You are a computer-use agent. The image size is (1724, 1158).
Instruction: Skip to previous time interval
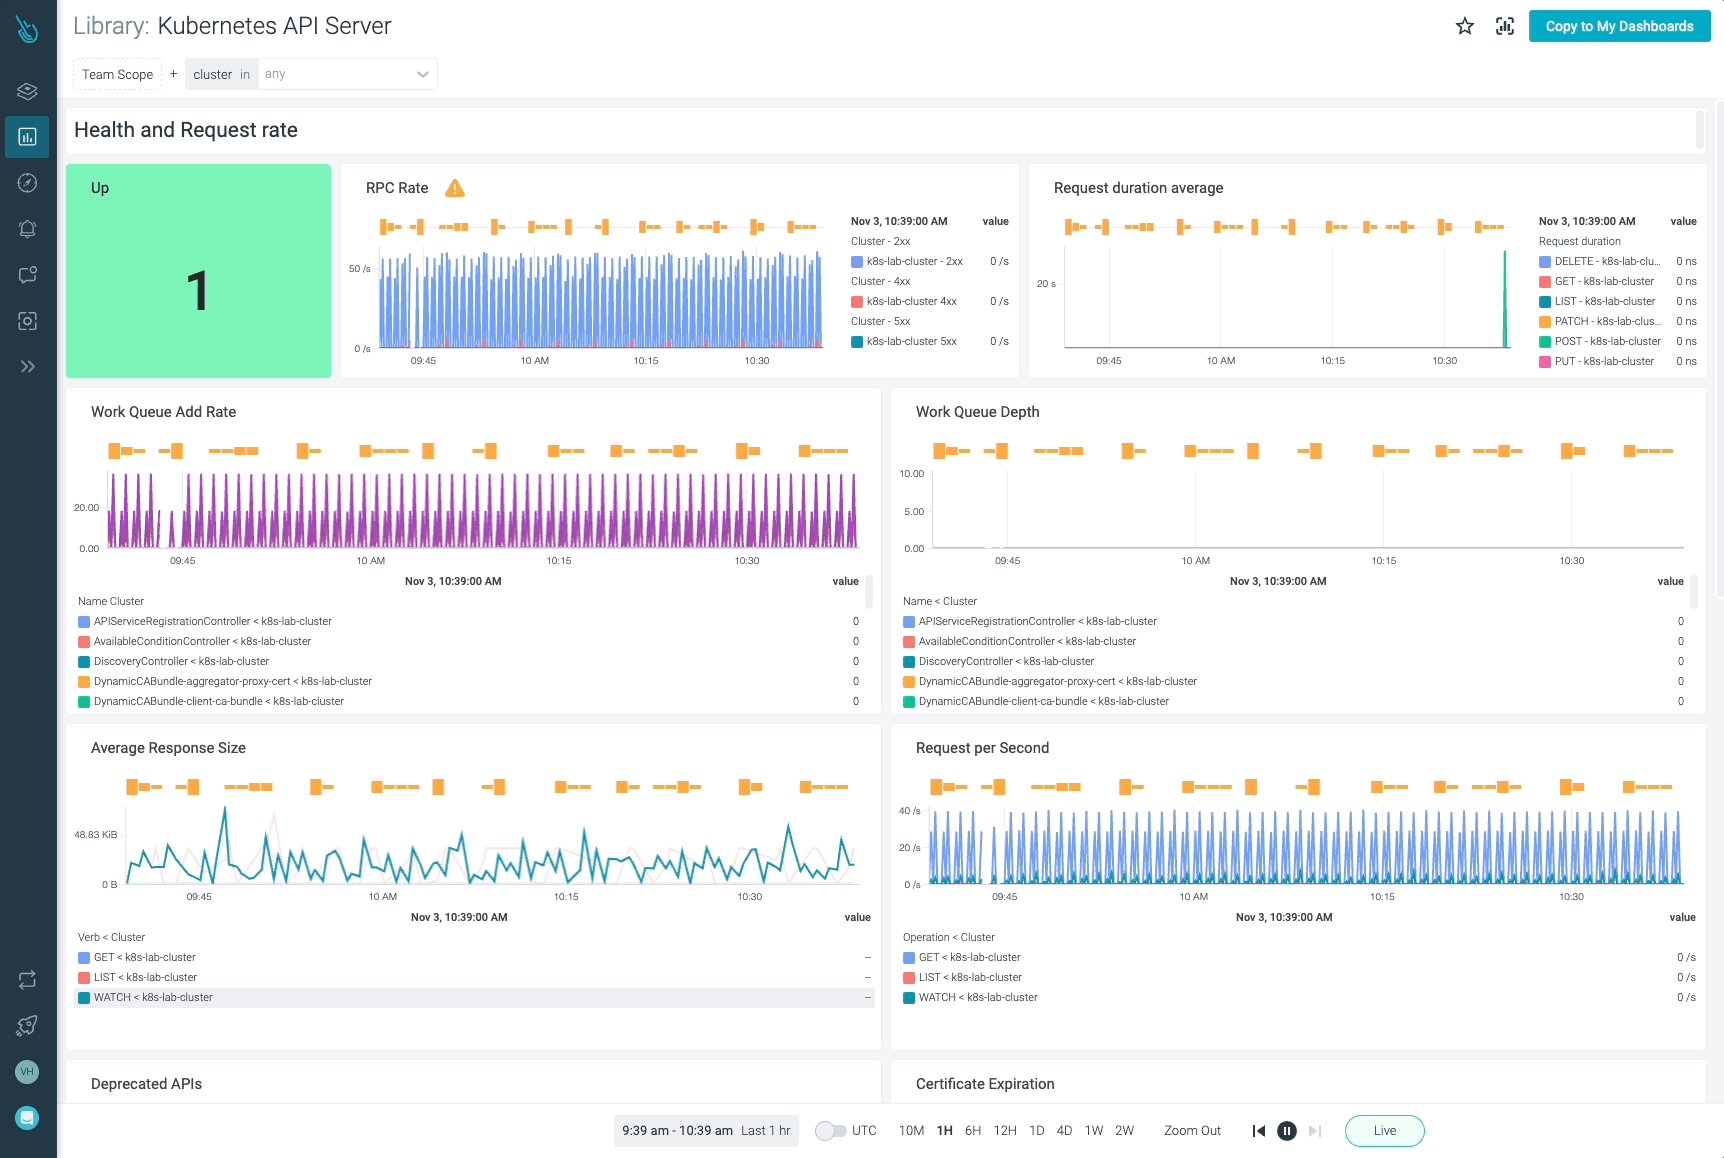click(x=1258, y=1131)
